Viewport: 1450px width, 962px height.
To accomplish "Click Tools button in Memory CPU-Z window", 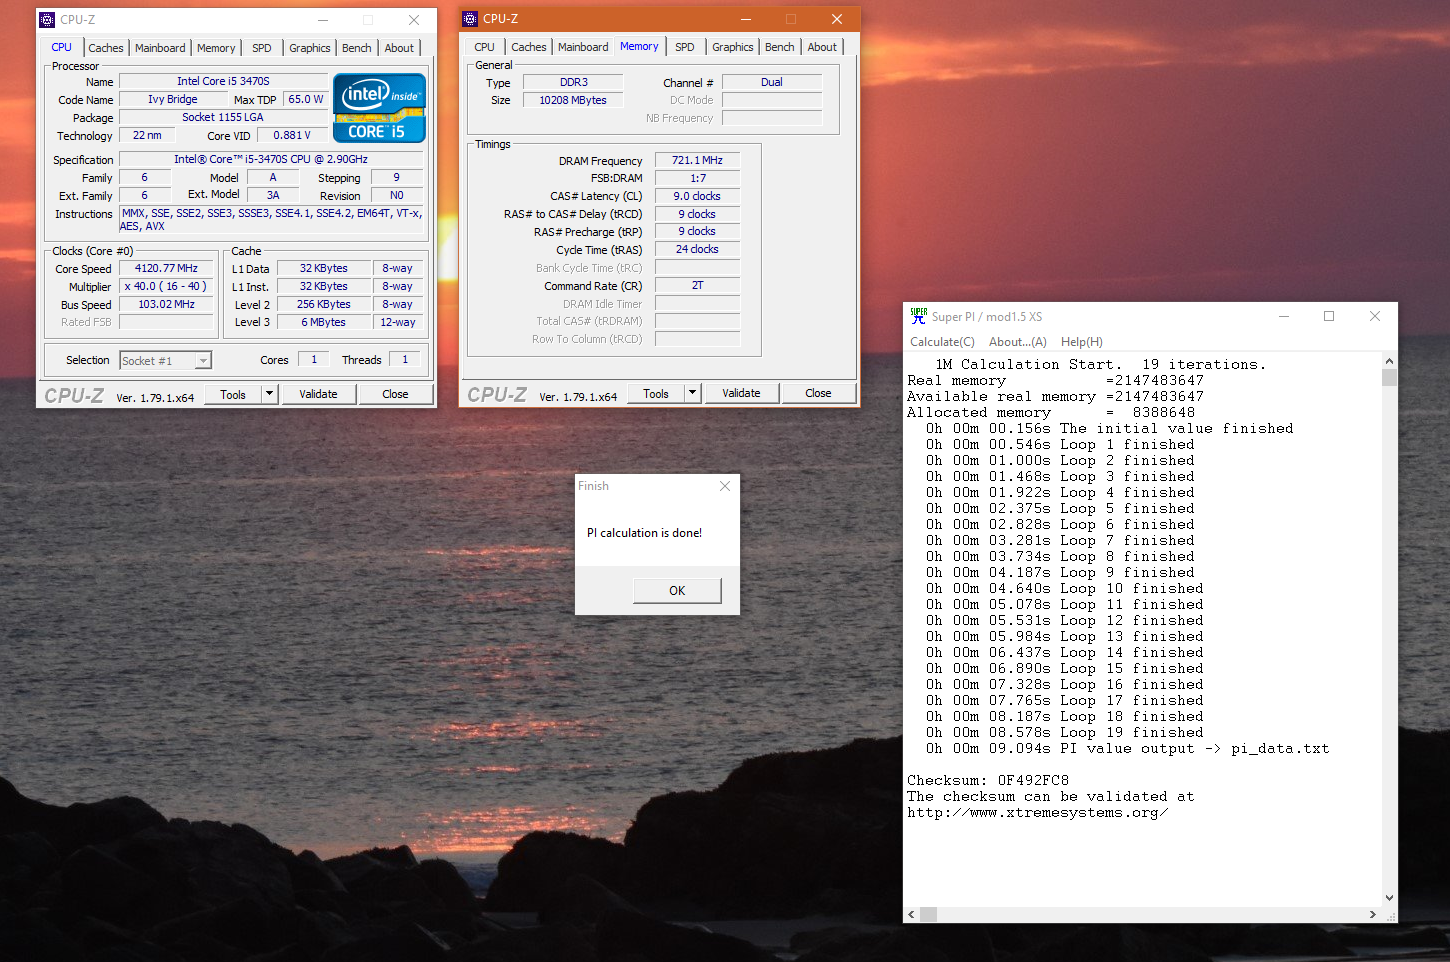I will coord(656,393).
